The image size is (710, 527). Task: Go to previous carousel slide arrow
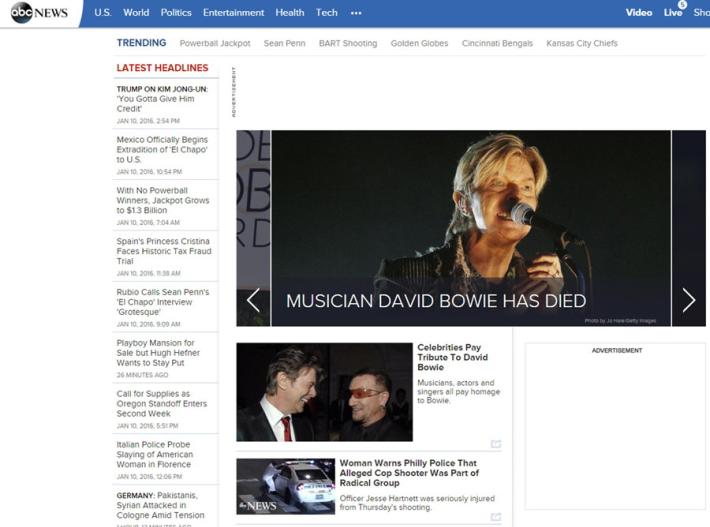253,300
